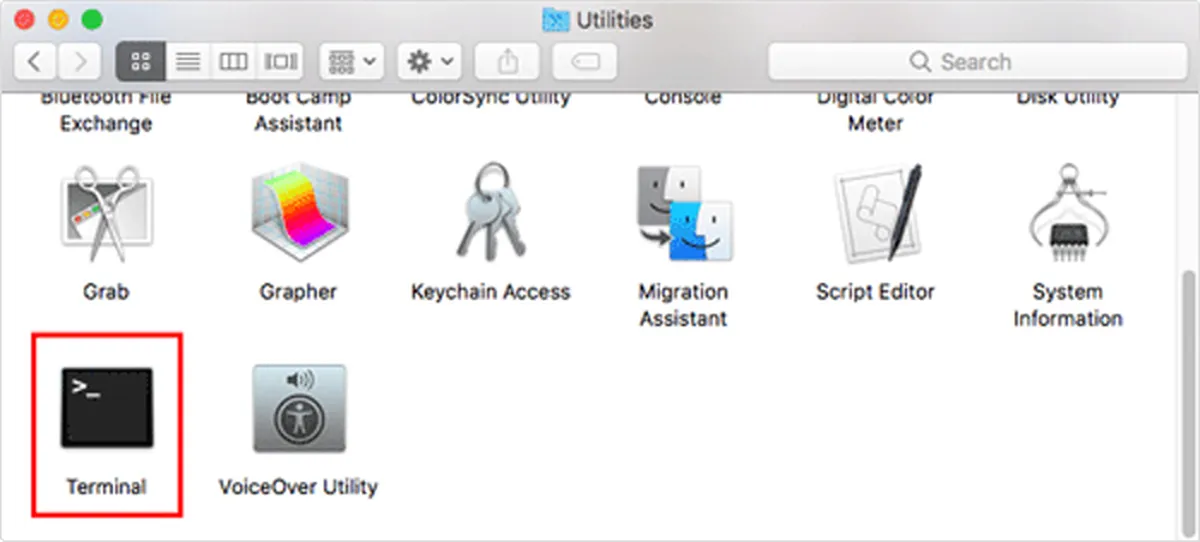The image size is (1200, 542).
Task: Open the Keychain Access keys icon
Action: 490,213
